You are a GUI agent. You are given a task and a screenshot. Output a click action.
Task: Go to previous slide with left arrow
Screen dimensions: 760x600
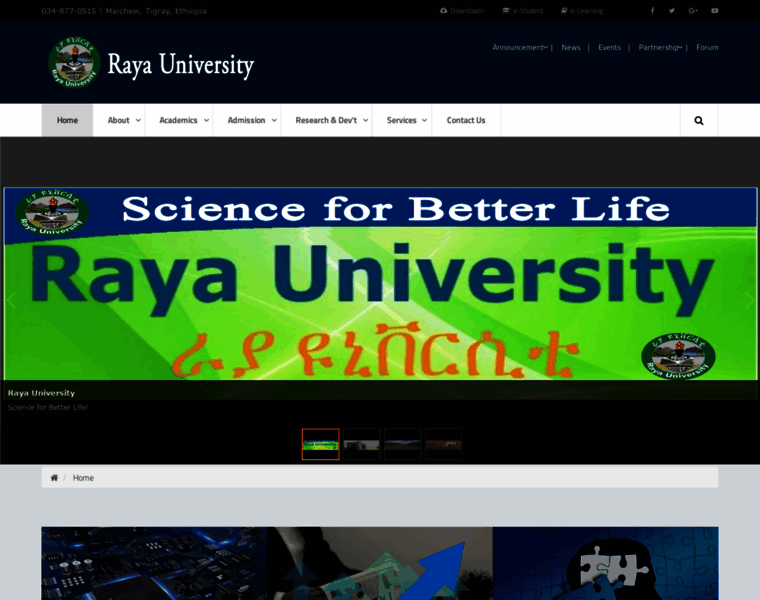coord(11,300)
